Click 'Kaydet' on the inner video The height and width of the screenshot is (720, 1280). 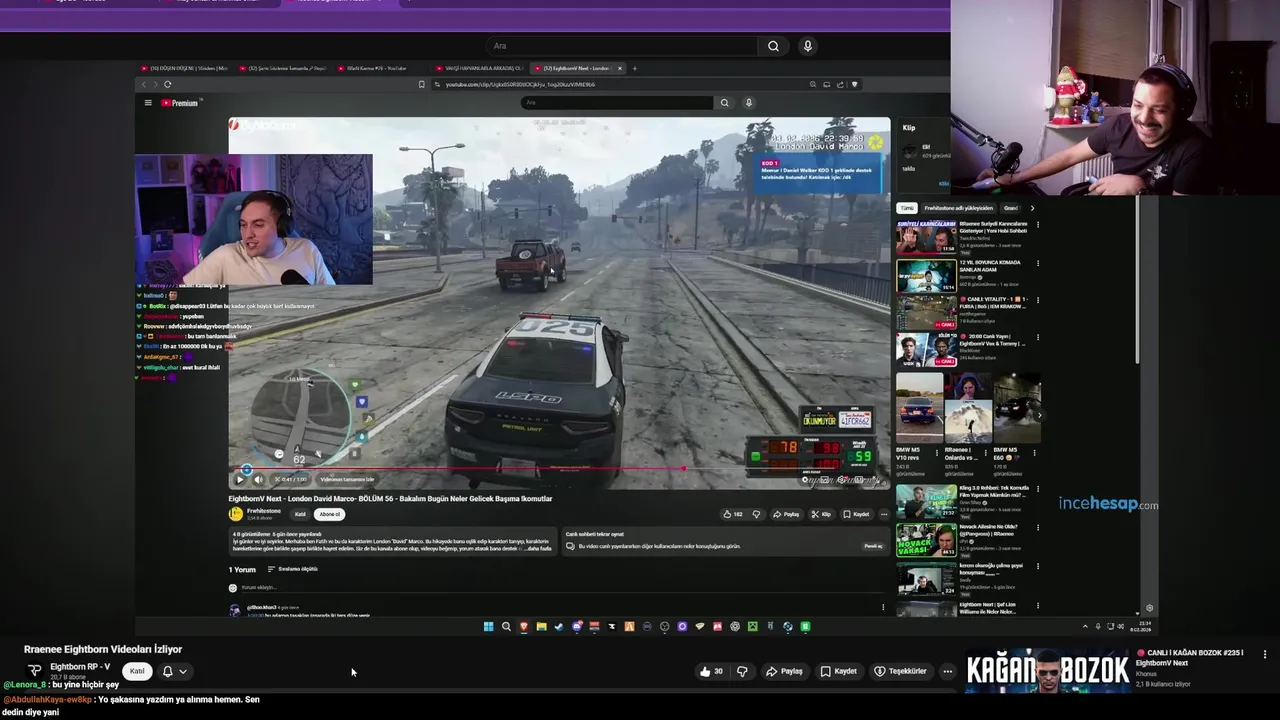[856, 514]
